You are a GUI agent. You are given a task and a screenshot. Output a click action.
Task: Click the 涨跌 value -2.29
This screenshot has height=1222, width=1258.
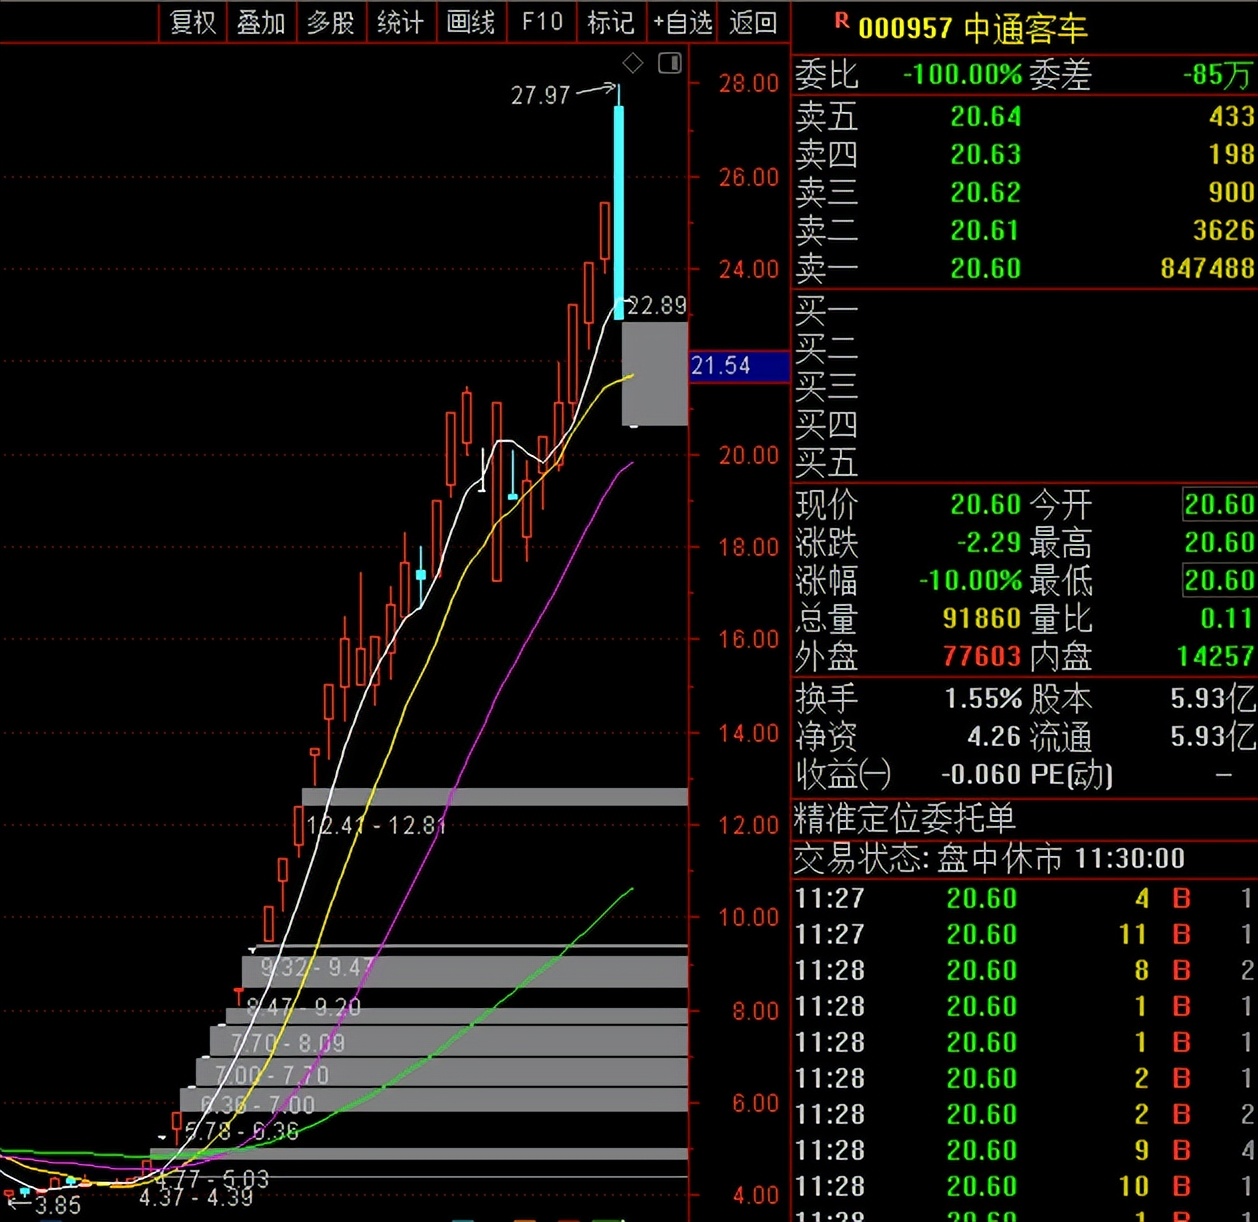pyautogui.click(x=989, y=543)
